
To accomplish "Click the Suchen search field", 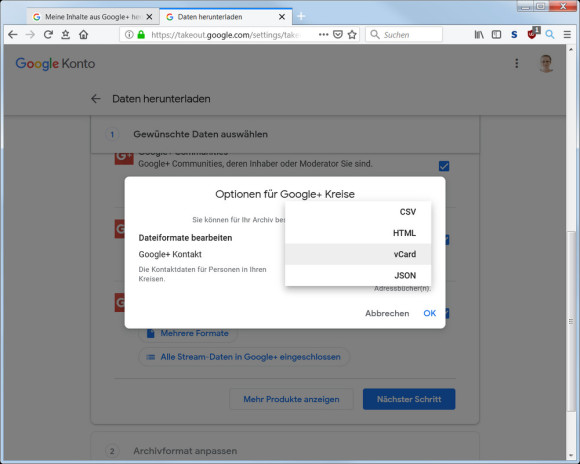I will coord(404,35).
